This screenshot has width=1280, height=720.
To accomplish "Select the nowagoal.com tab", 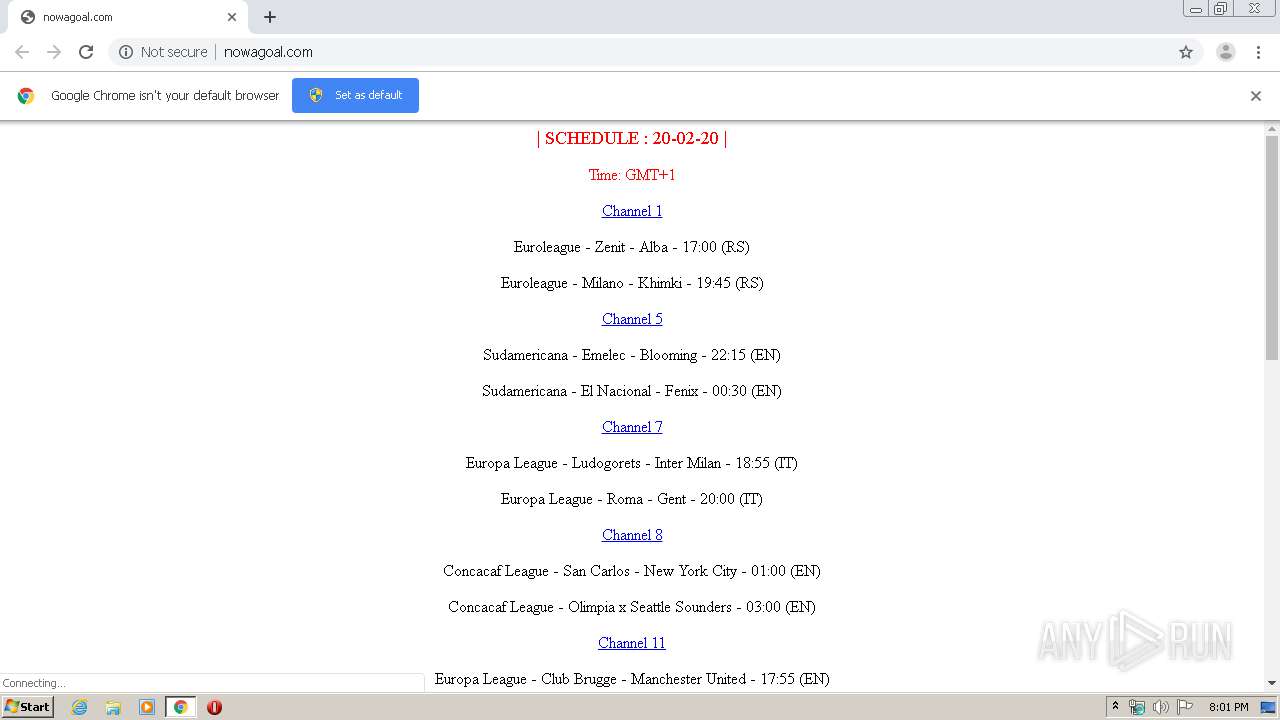I will pyautogui.click(x=128, y=17).
